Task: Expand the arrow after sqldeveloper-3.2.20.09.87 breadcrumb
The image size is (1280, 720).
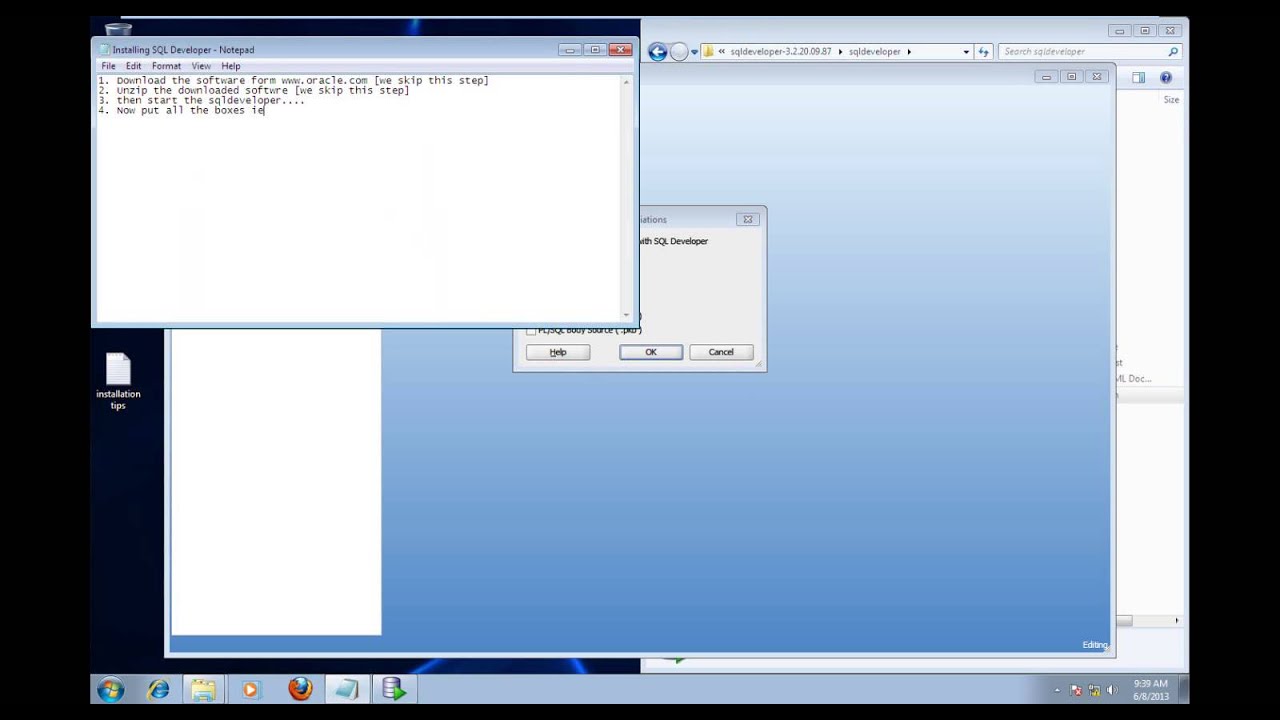Action: pos(840,51)
